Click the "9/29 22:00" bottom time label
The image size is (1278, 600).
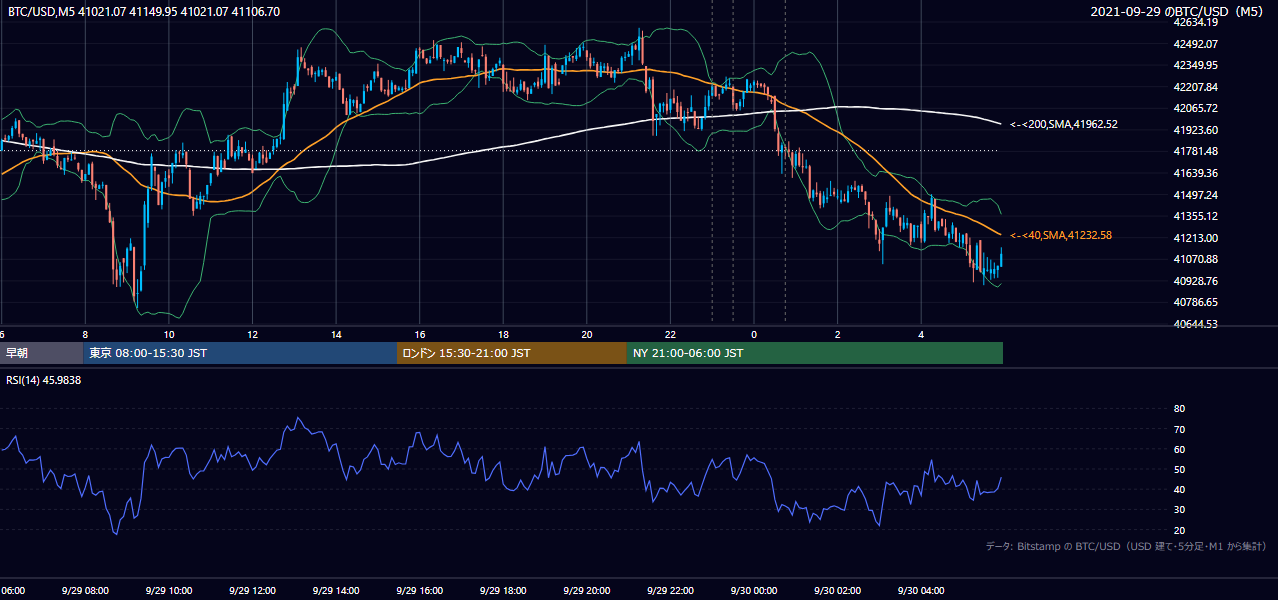669,591
